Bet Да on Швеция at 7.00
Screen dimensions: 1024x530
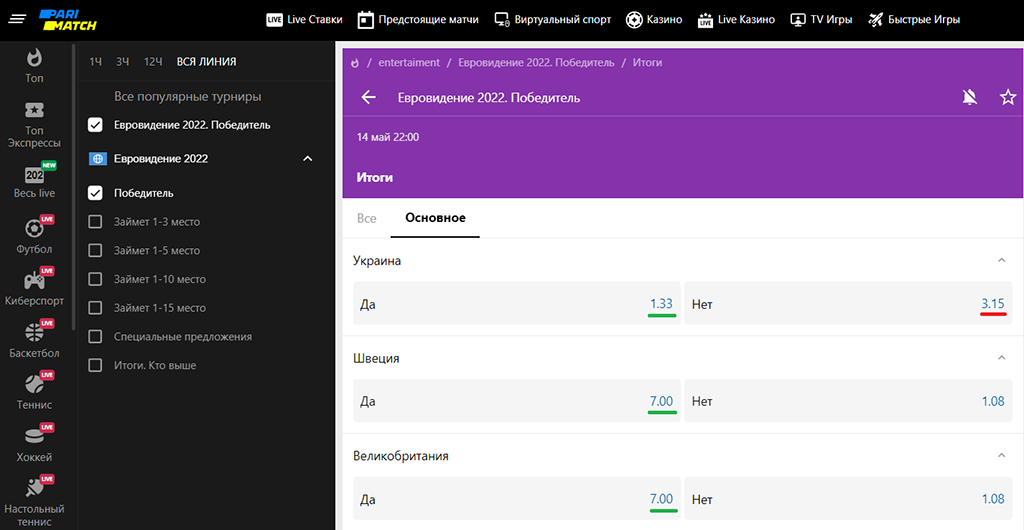click(517, 401)
